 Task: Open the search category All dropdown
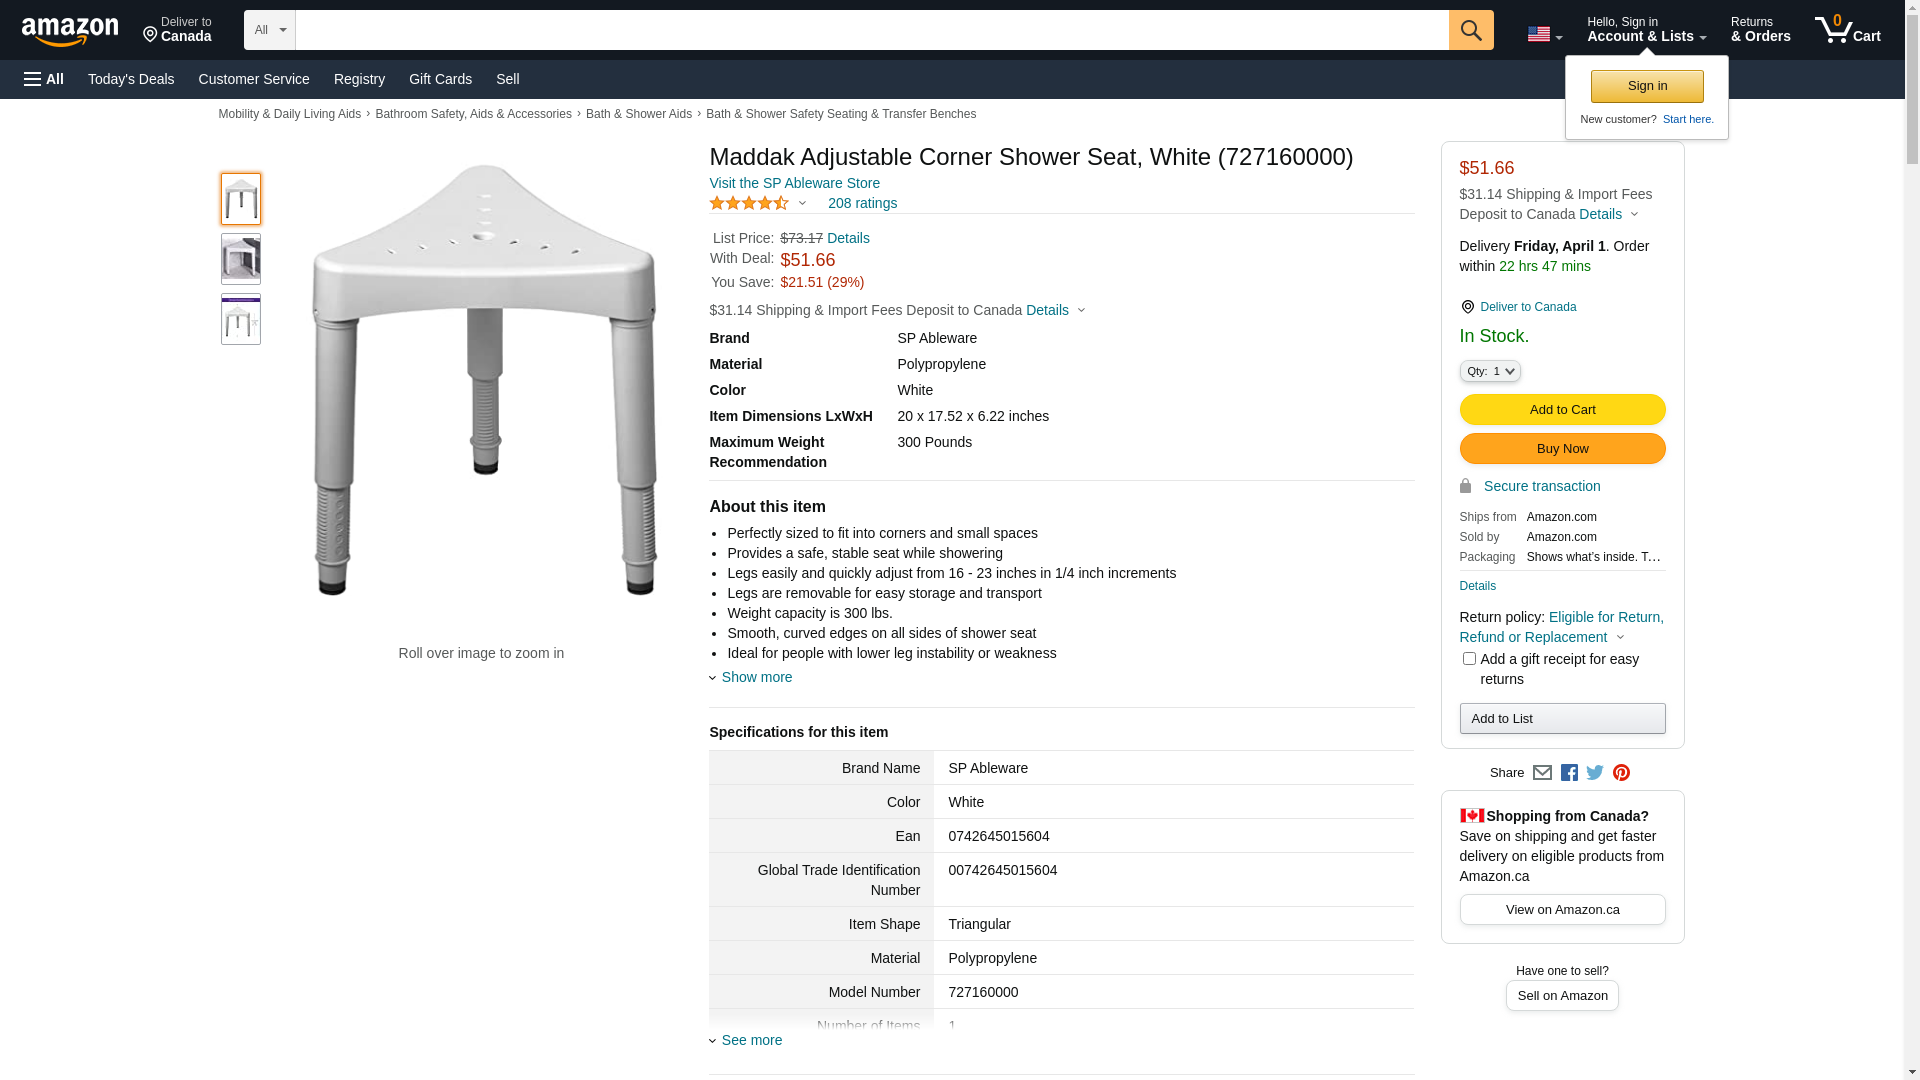(270, 30)
